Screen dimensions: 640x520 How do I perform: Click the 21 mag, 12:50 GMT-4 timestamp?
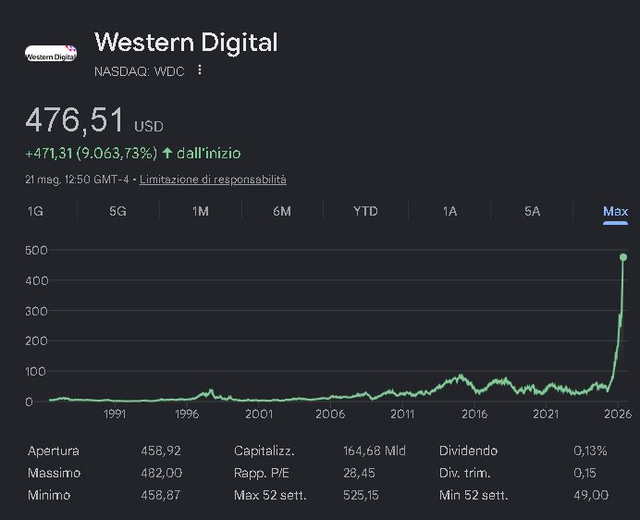(77, 179)
